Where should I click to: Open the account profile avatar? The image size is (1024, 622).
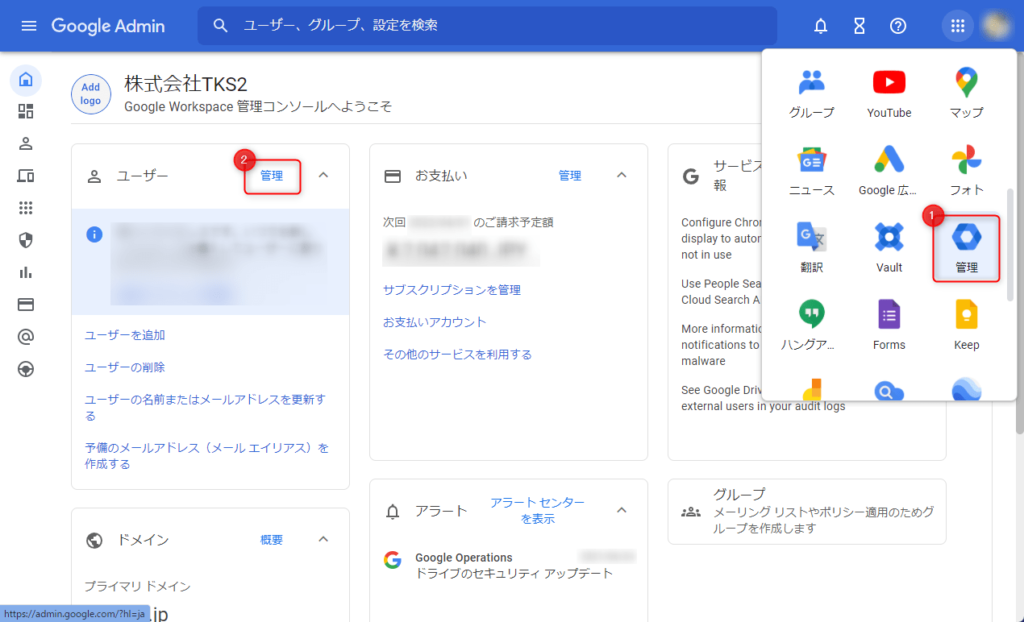point(997,26)
